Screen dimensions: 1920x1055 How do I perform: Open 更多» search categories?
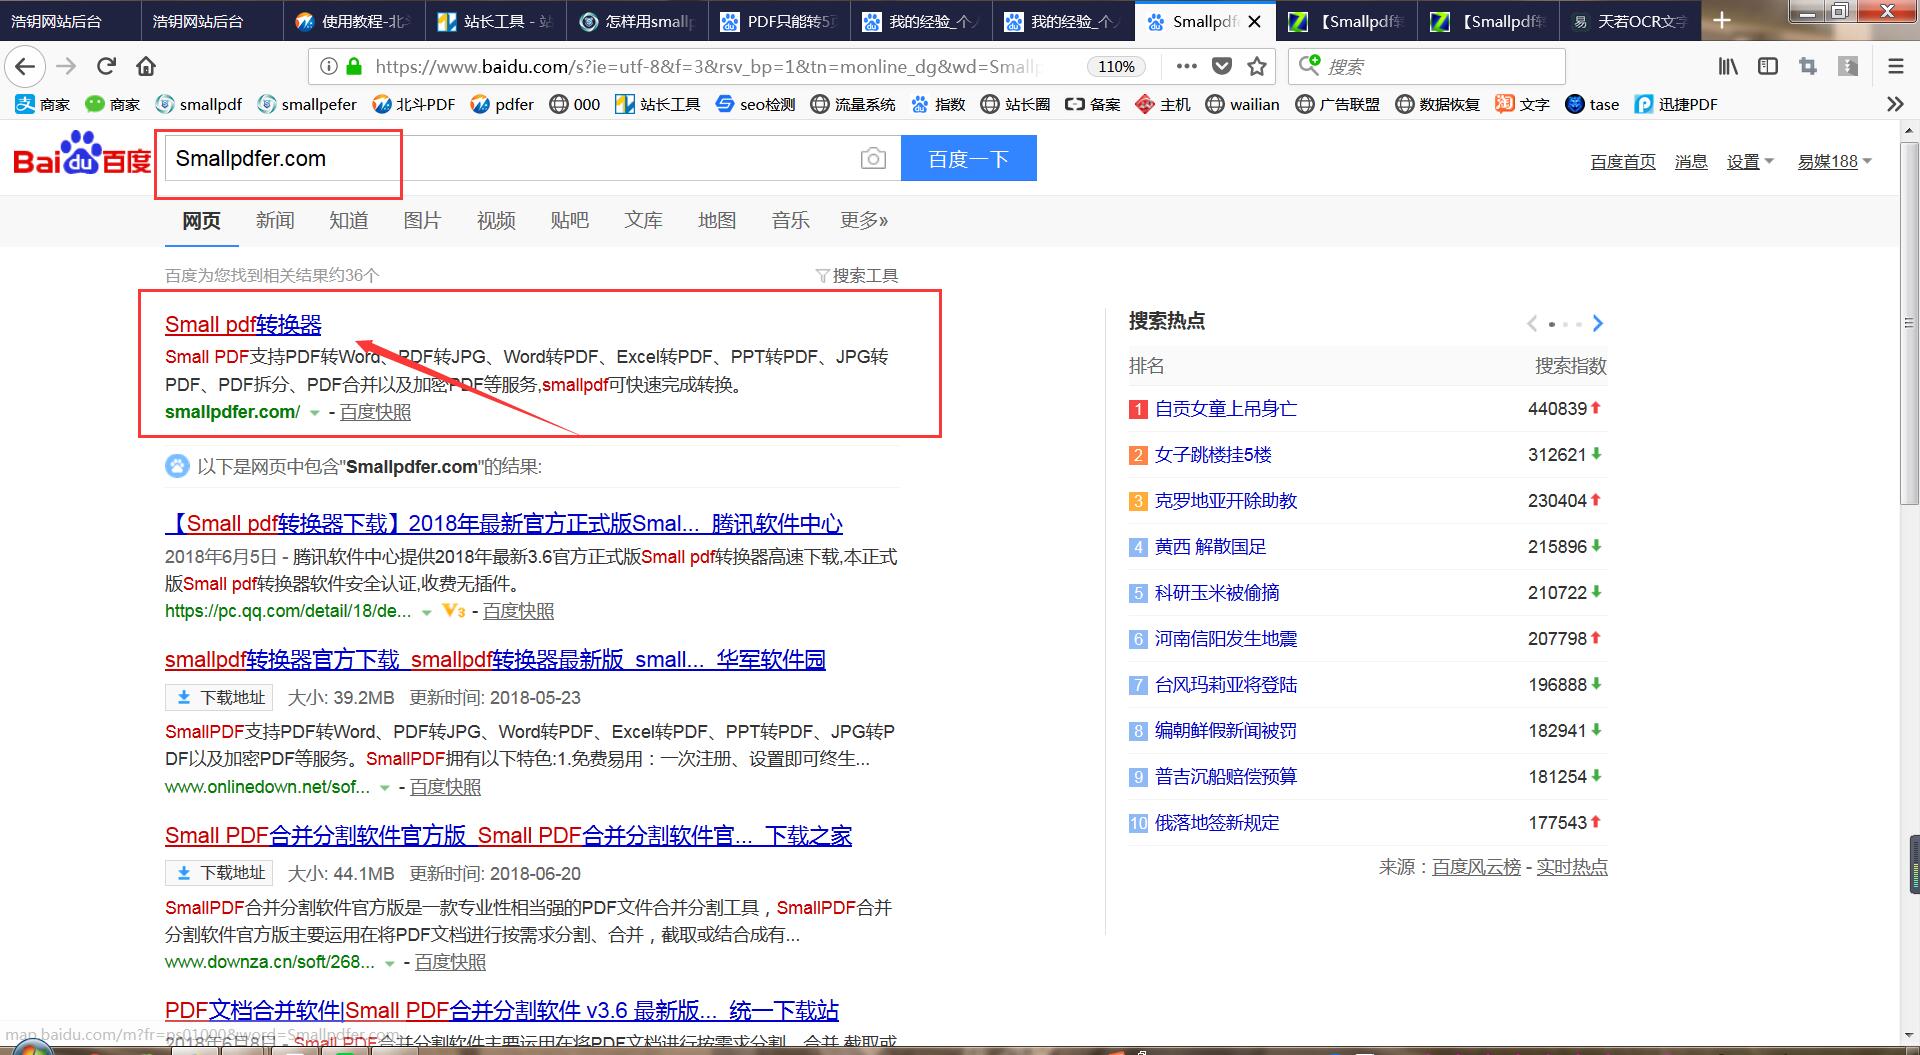click(x=864, y=220)
